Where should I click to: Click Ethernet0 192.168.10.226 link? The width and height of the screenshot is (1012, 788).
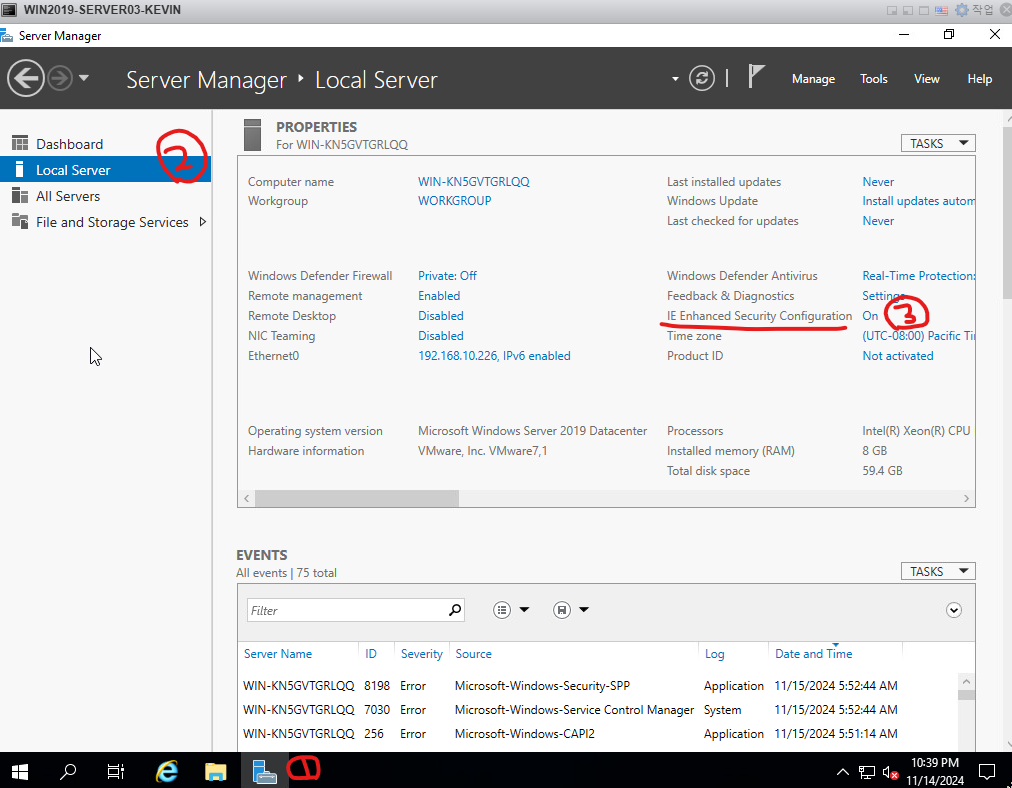(x=494, y=356)
